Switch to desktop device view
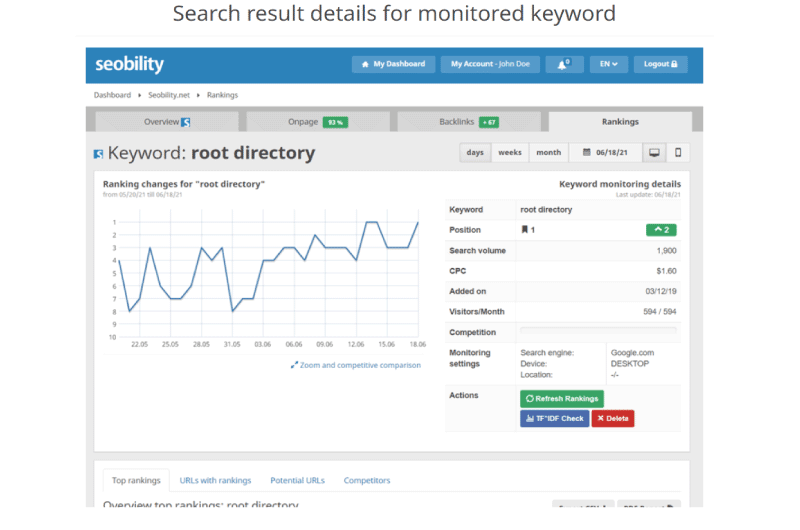Screen dimensions: 800x530 (654, 153)
